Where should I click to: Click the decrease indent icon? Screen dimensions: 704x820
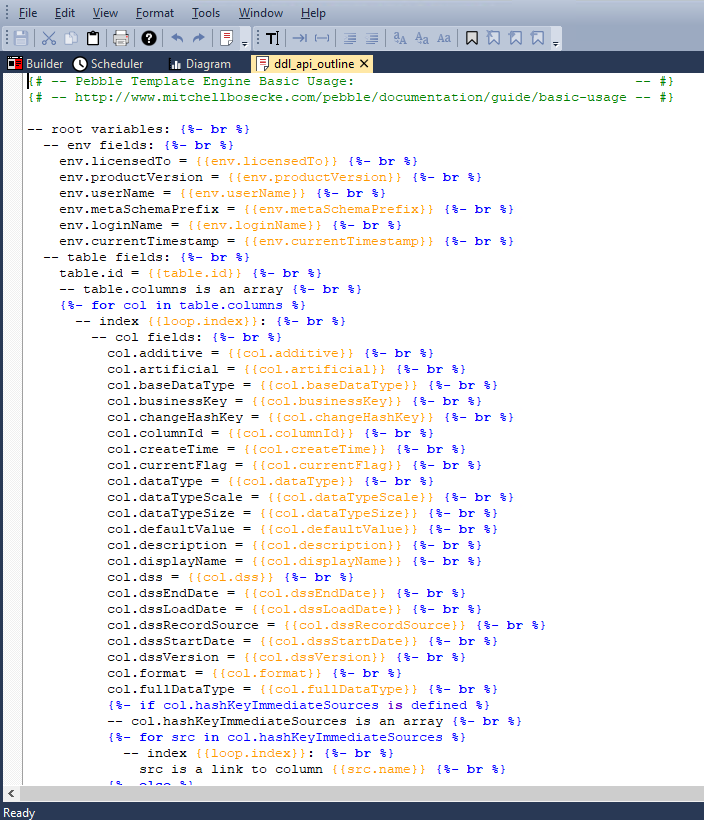[350, 38]
